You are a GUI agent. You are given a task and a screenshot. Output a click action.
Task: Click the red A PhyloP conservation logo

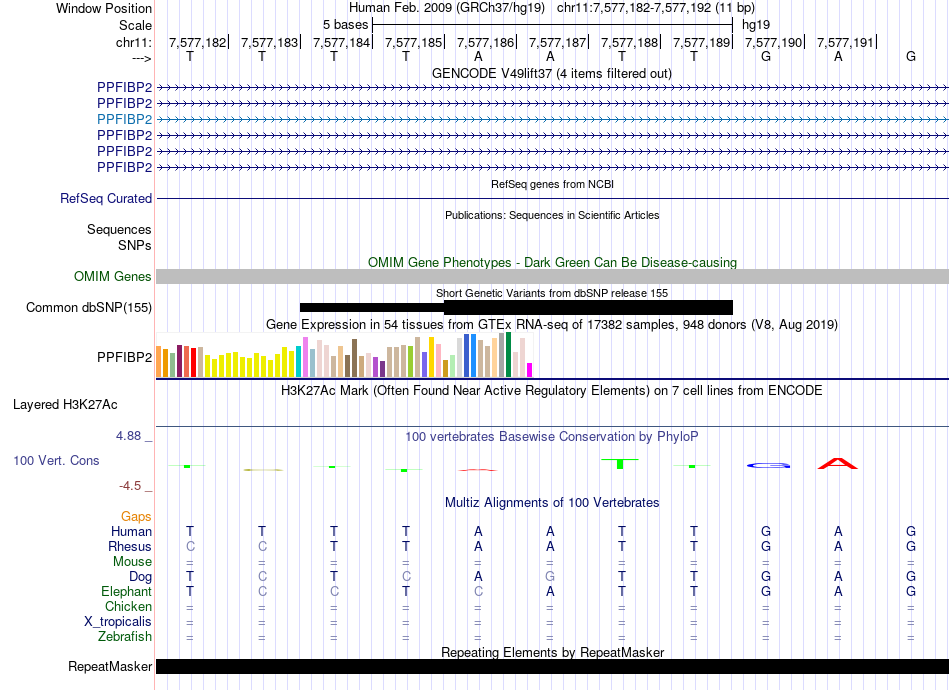click(x=838, y=464)
